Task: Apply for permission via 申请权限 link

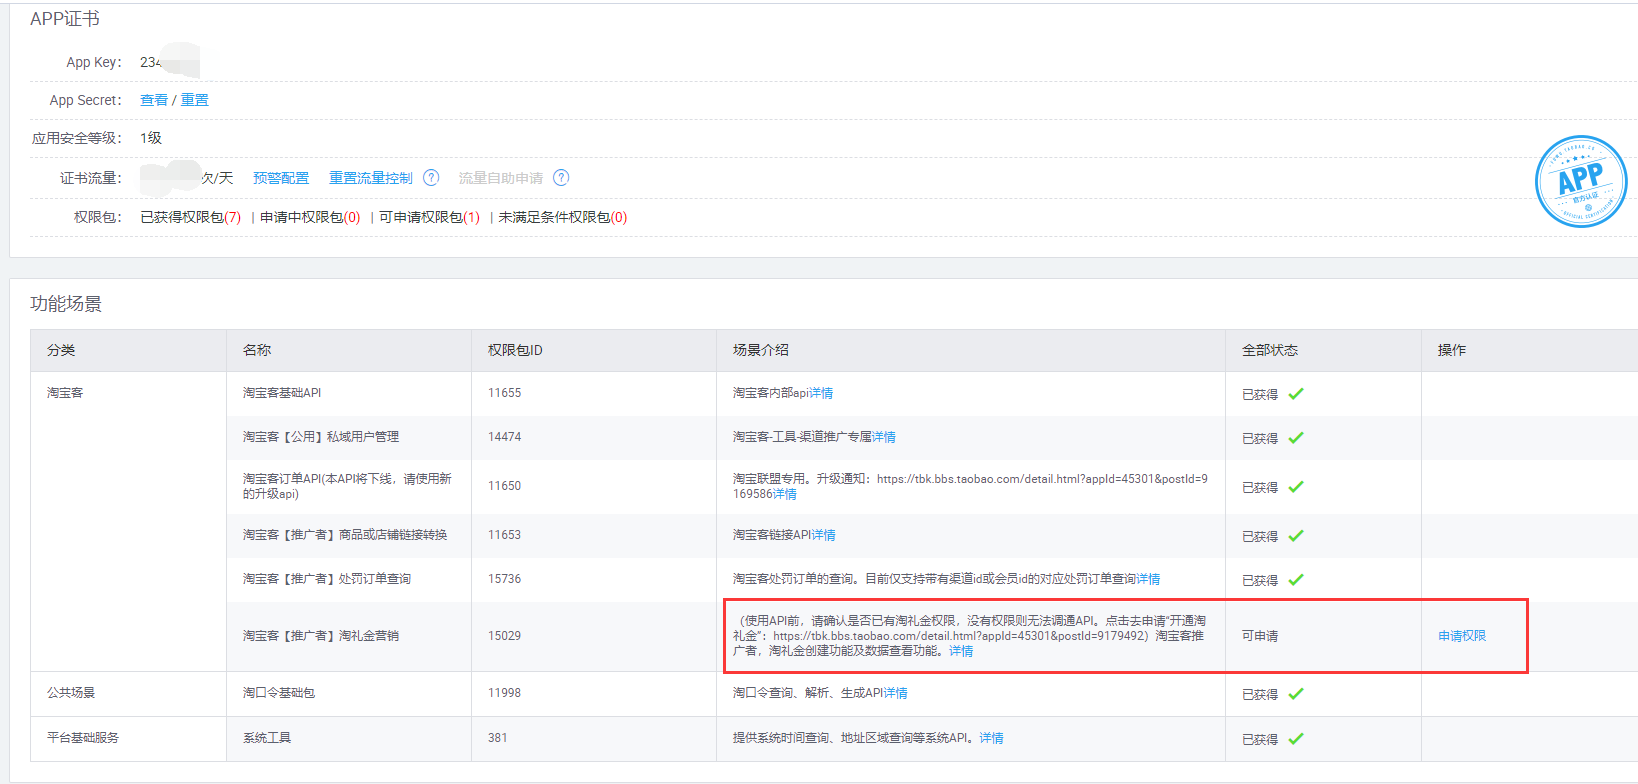Action: click(1462, 636)
